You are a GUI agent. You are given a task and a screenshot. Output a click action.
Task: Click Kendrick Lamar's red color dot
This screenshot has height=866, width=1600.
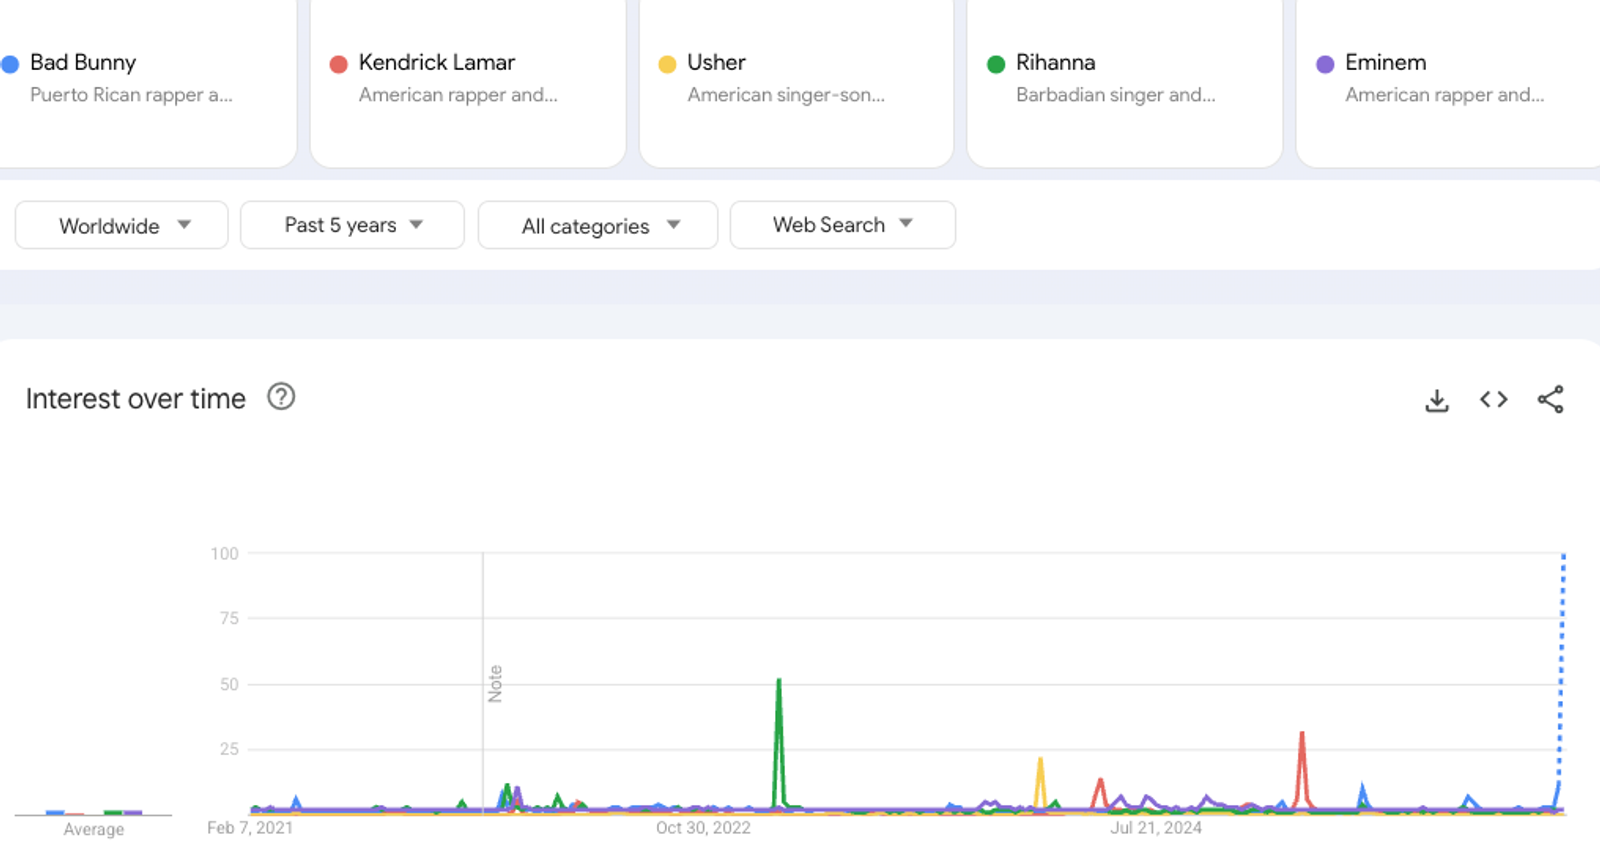pyautogui.click(x=338, y=64)
